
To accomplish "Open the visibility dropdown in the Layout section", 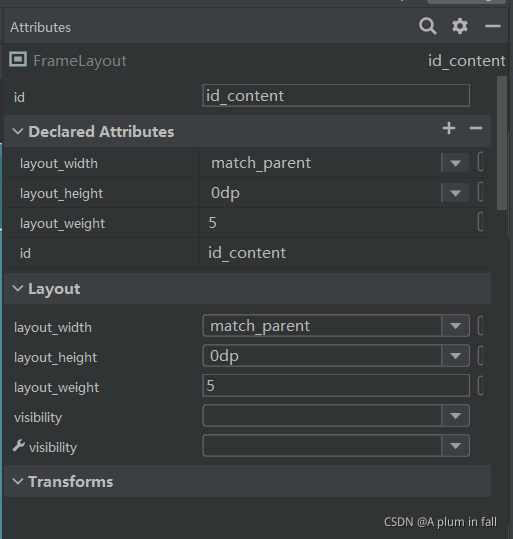I will point(456,416).
